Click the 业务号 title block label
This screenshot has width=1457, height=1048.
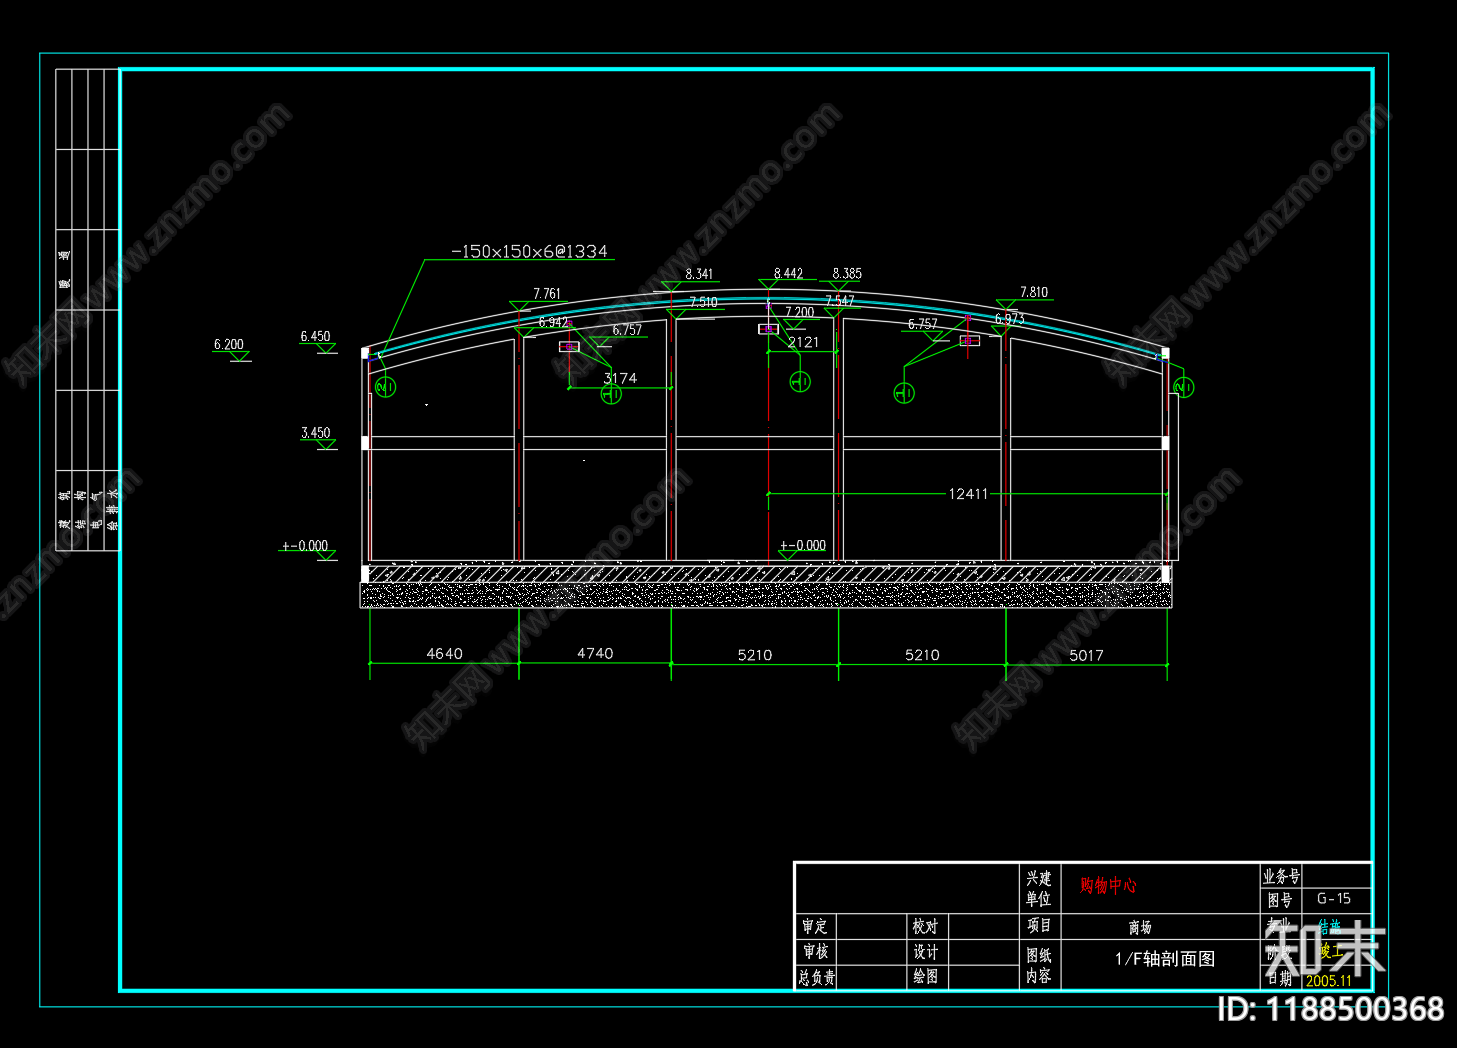[x=1281, y=877]
